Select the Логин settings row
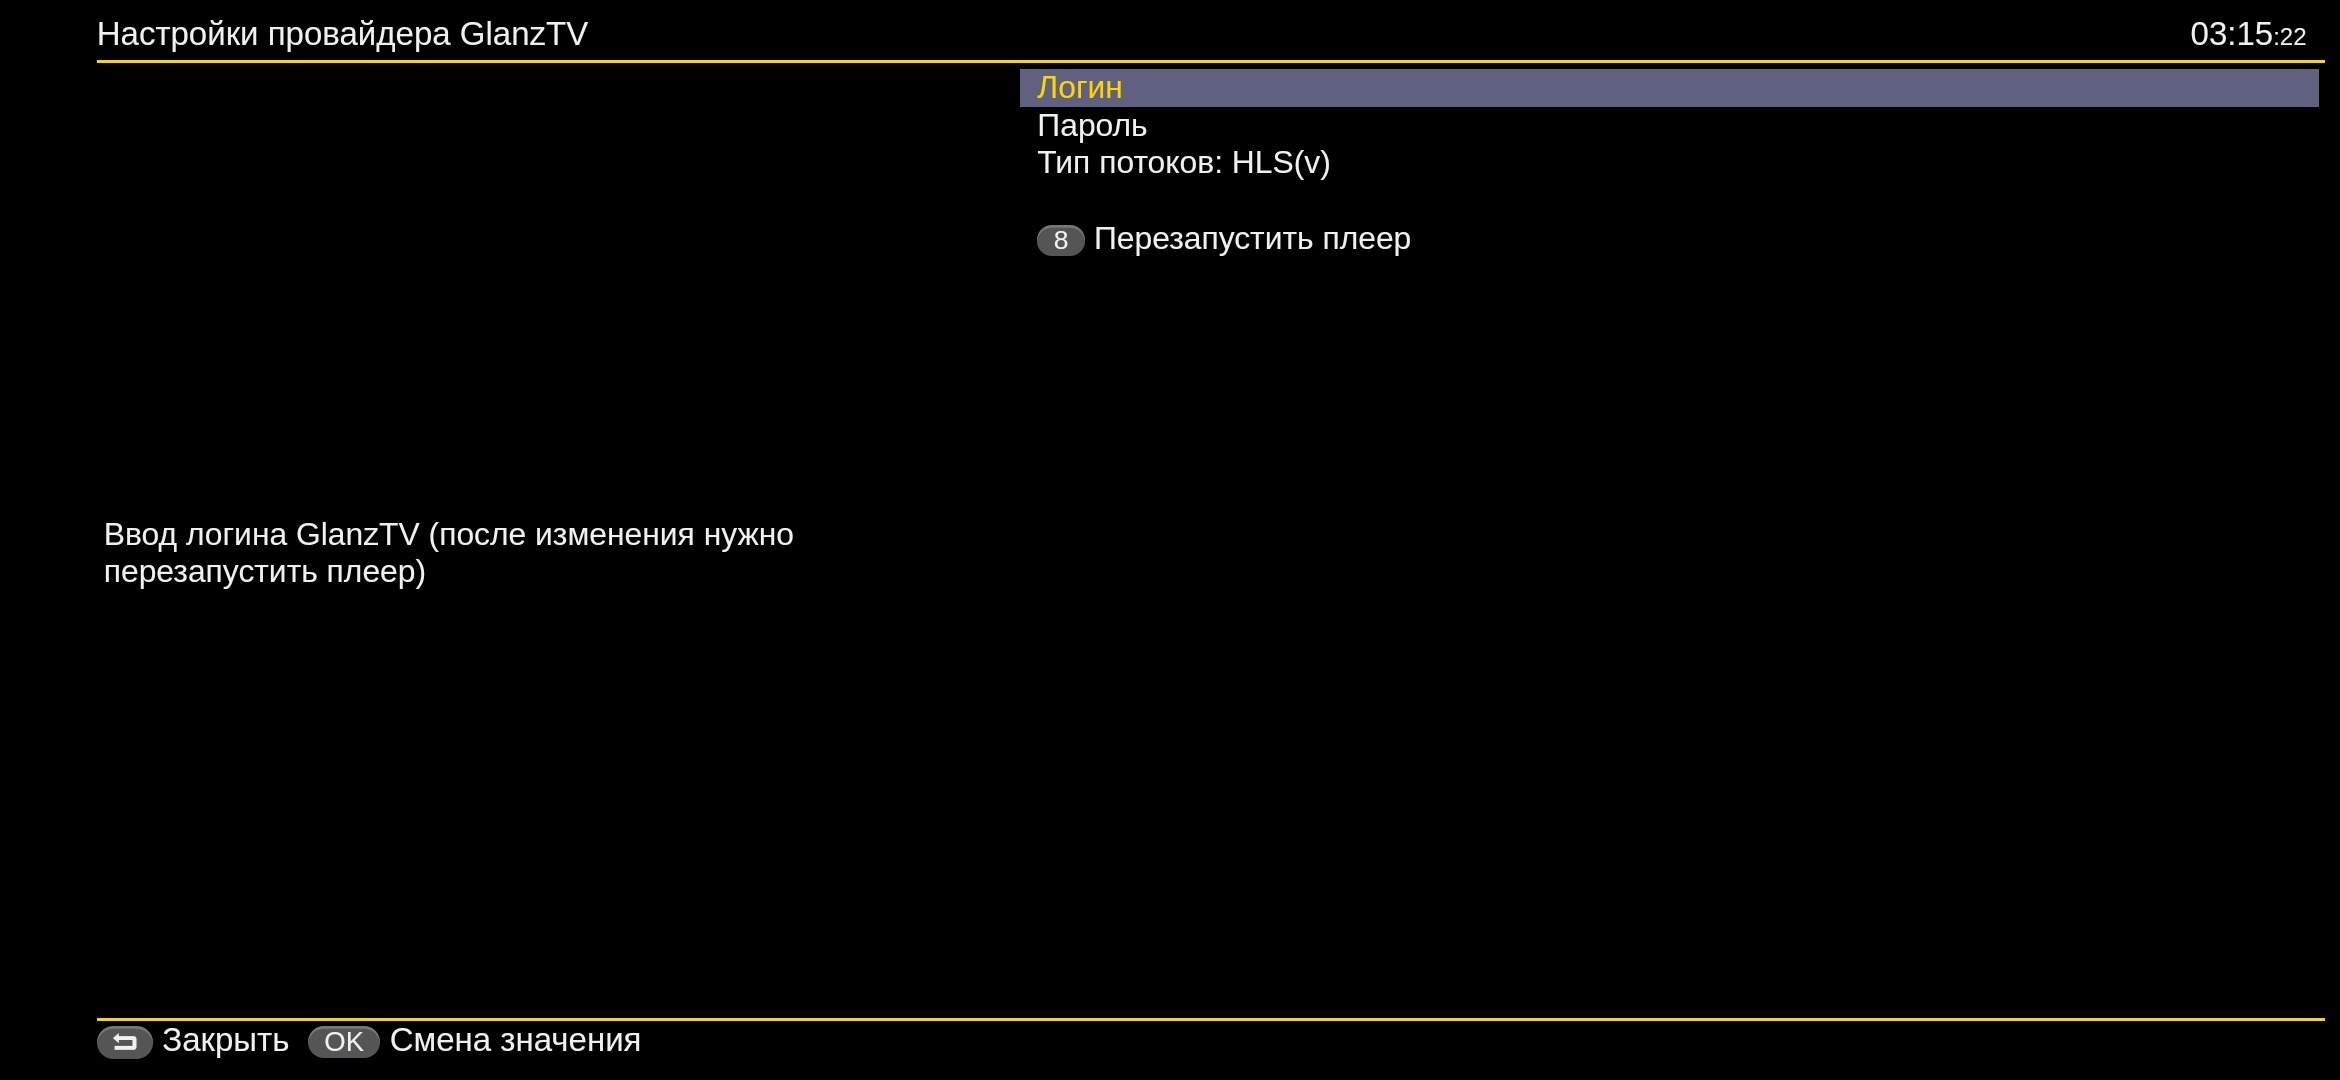 click(x=1669, y=88)
